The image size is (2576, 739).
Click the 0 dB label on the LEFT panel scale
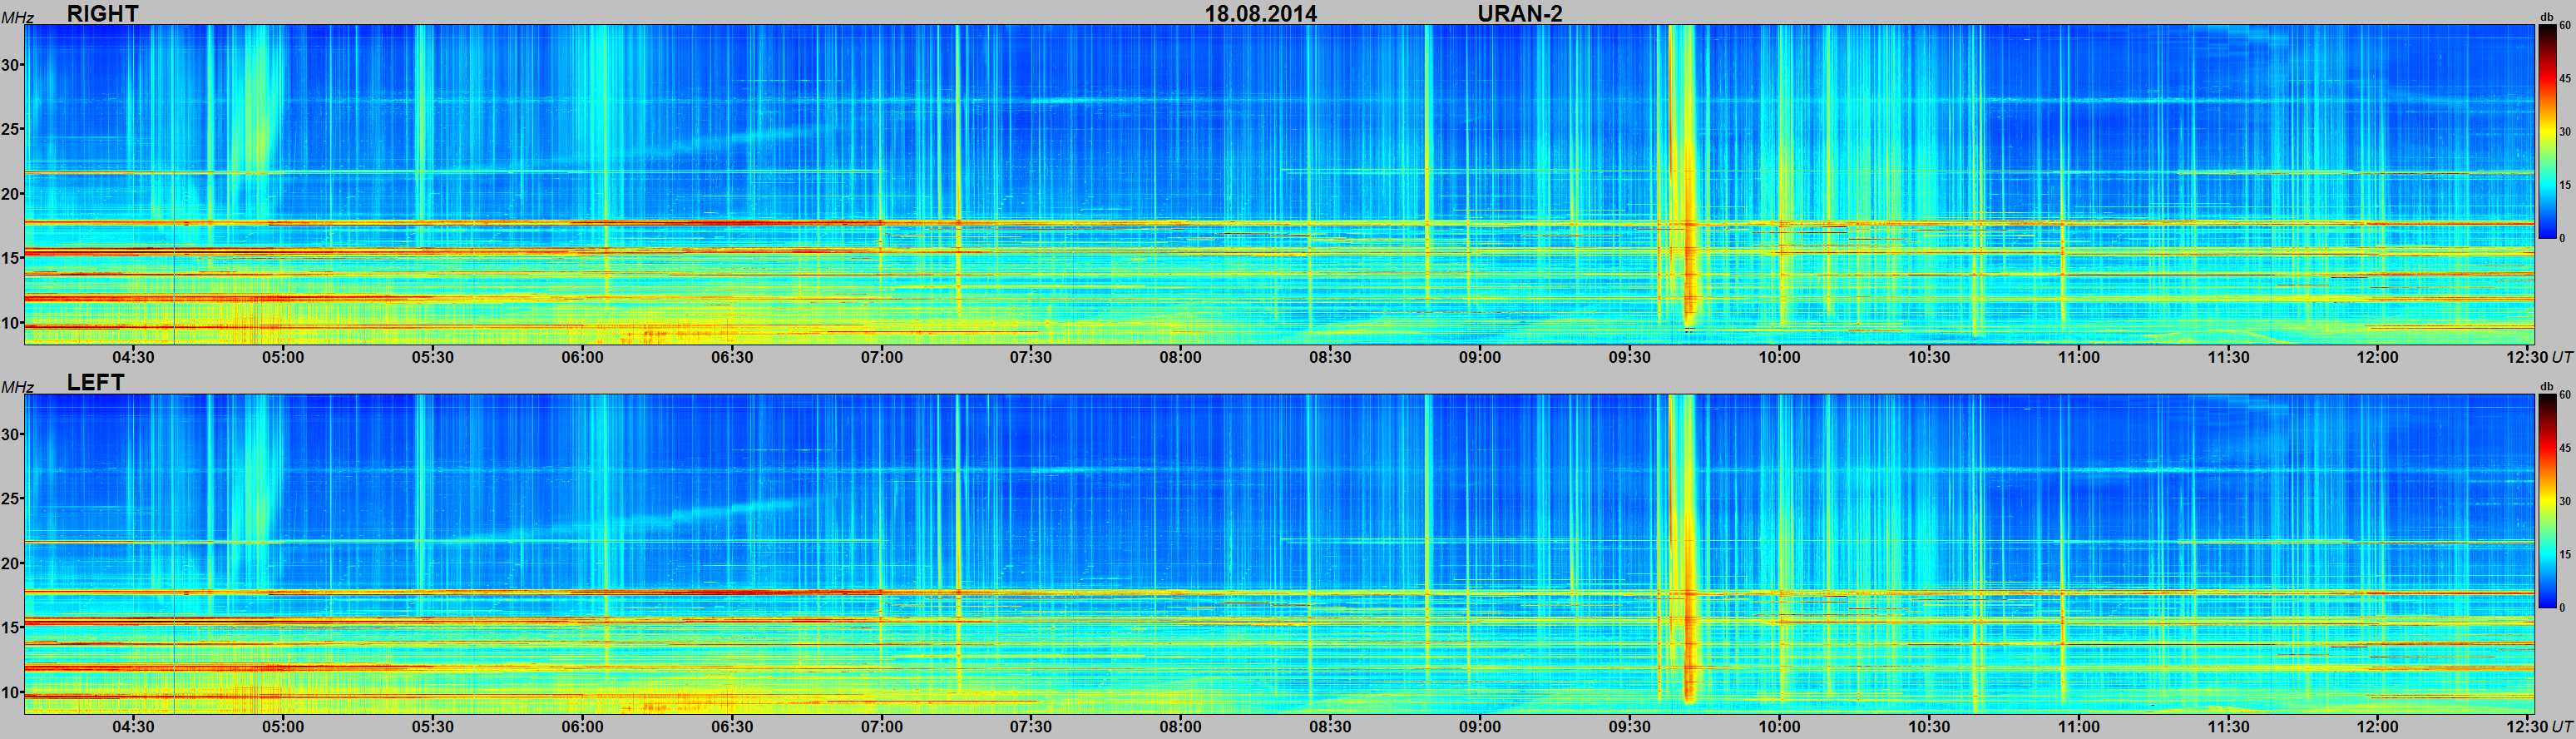pos(2562,607)
